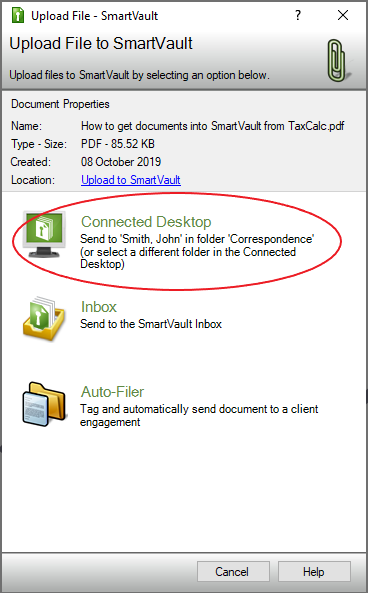
Task: Click 'Tag and automatically send document' description
Action: [x=199, y=415]
